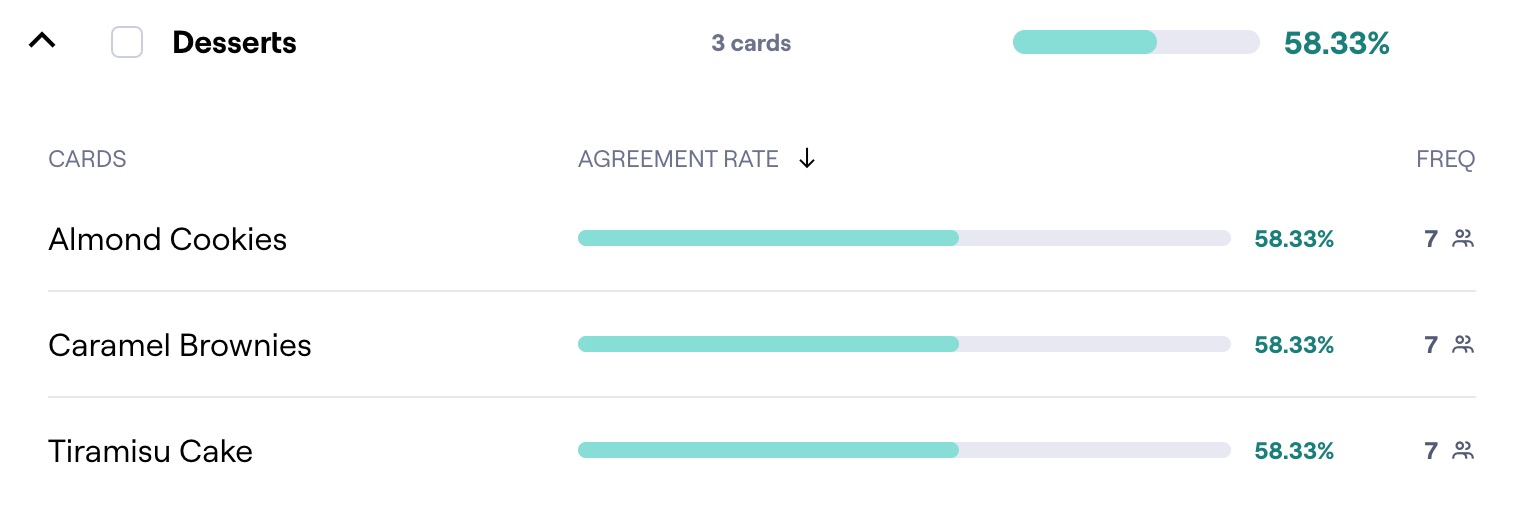The width and height of the screenshot is (1522, 522).
Task: Click the Tiramisu Cake agreement rate bar
Action: [x=903, y=450]
